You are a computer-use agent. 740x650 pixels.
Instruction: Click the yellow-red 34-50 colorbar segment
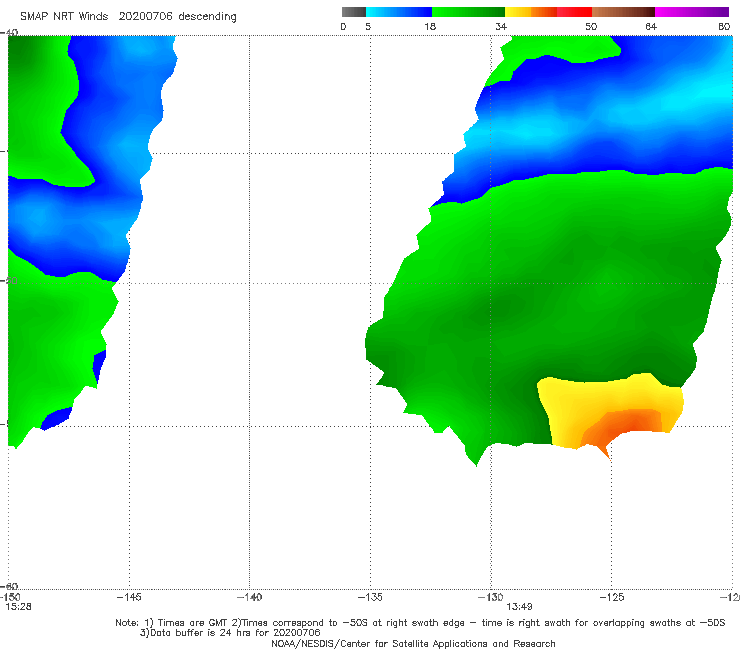(548, 12)
